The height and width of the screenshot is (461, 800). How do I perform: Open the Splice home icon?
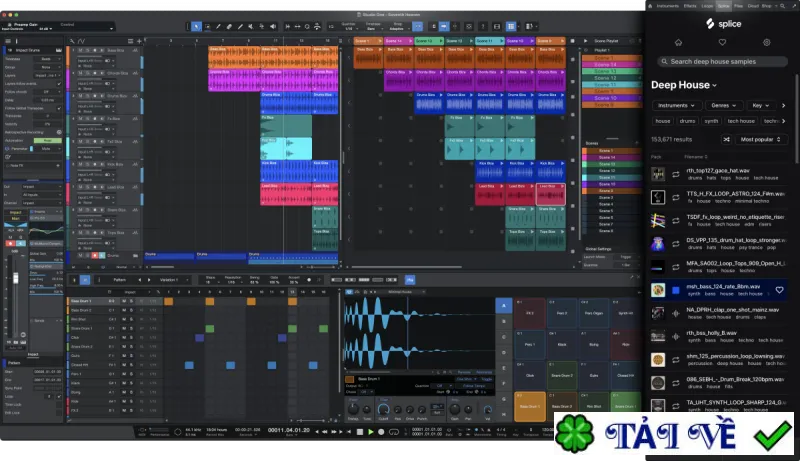click(x=678, y=43)
